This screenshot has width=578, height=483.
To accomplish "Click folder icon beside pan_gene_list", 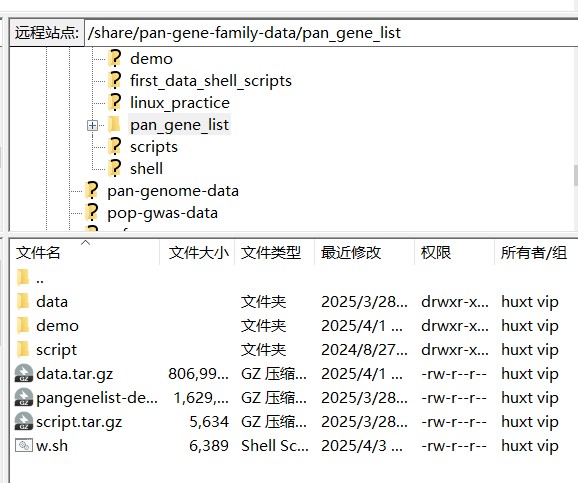I will point(114,125).
